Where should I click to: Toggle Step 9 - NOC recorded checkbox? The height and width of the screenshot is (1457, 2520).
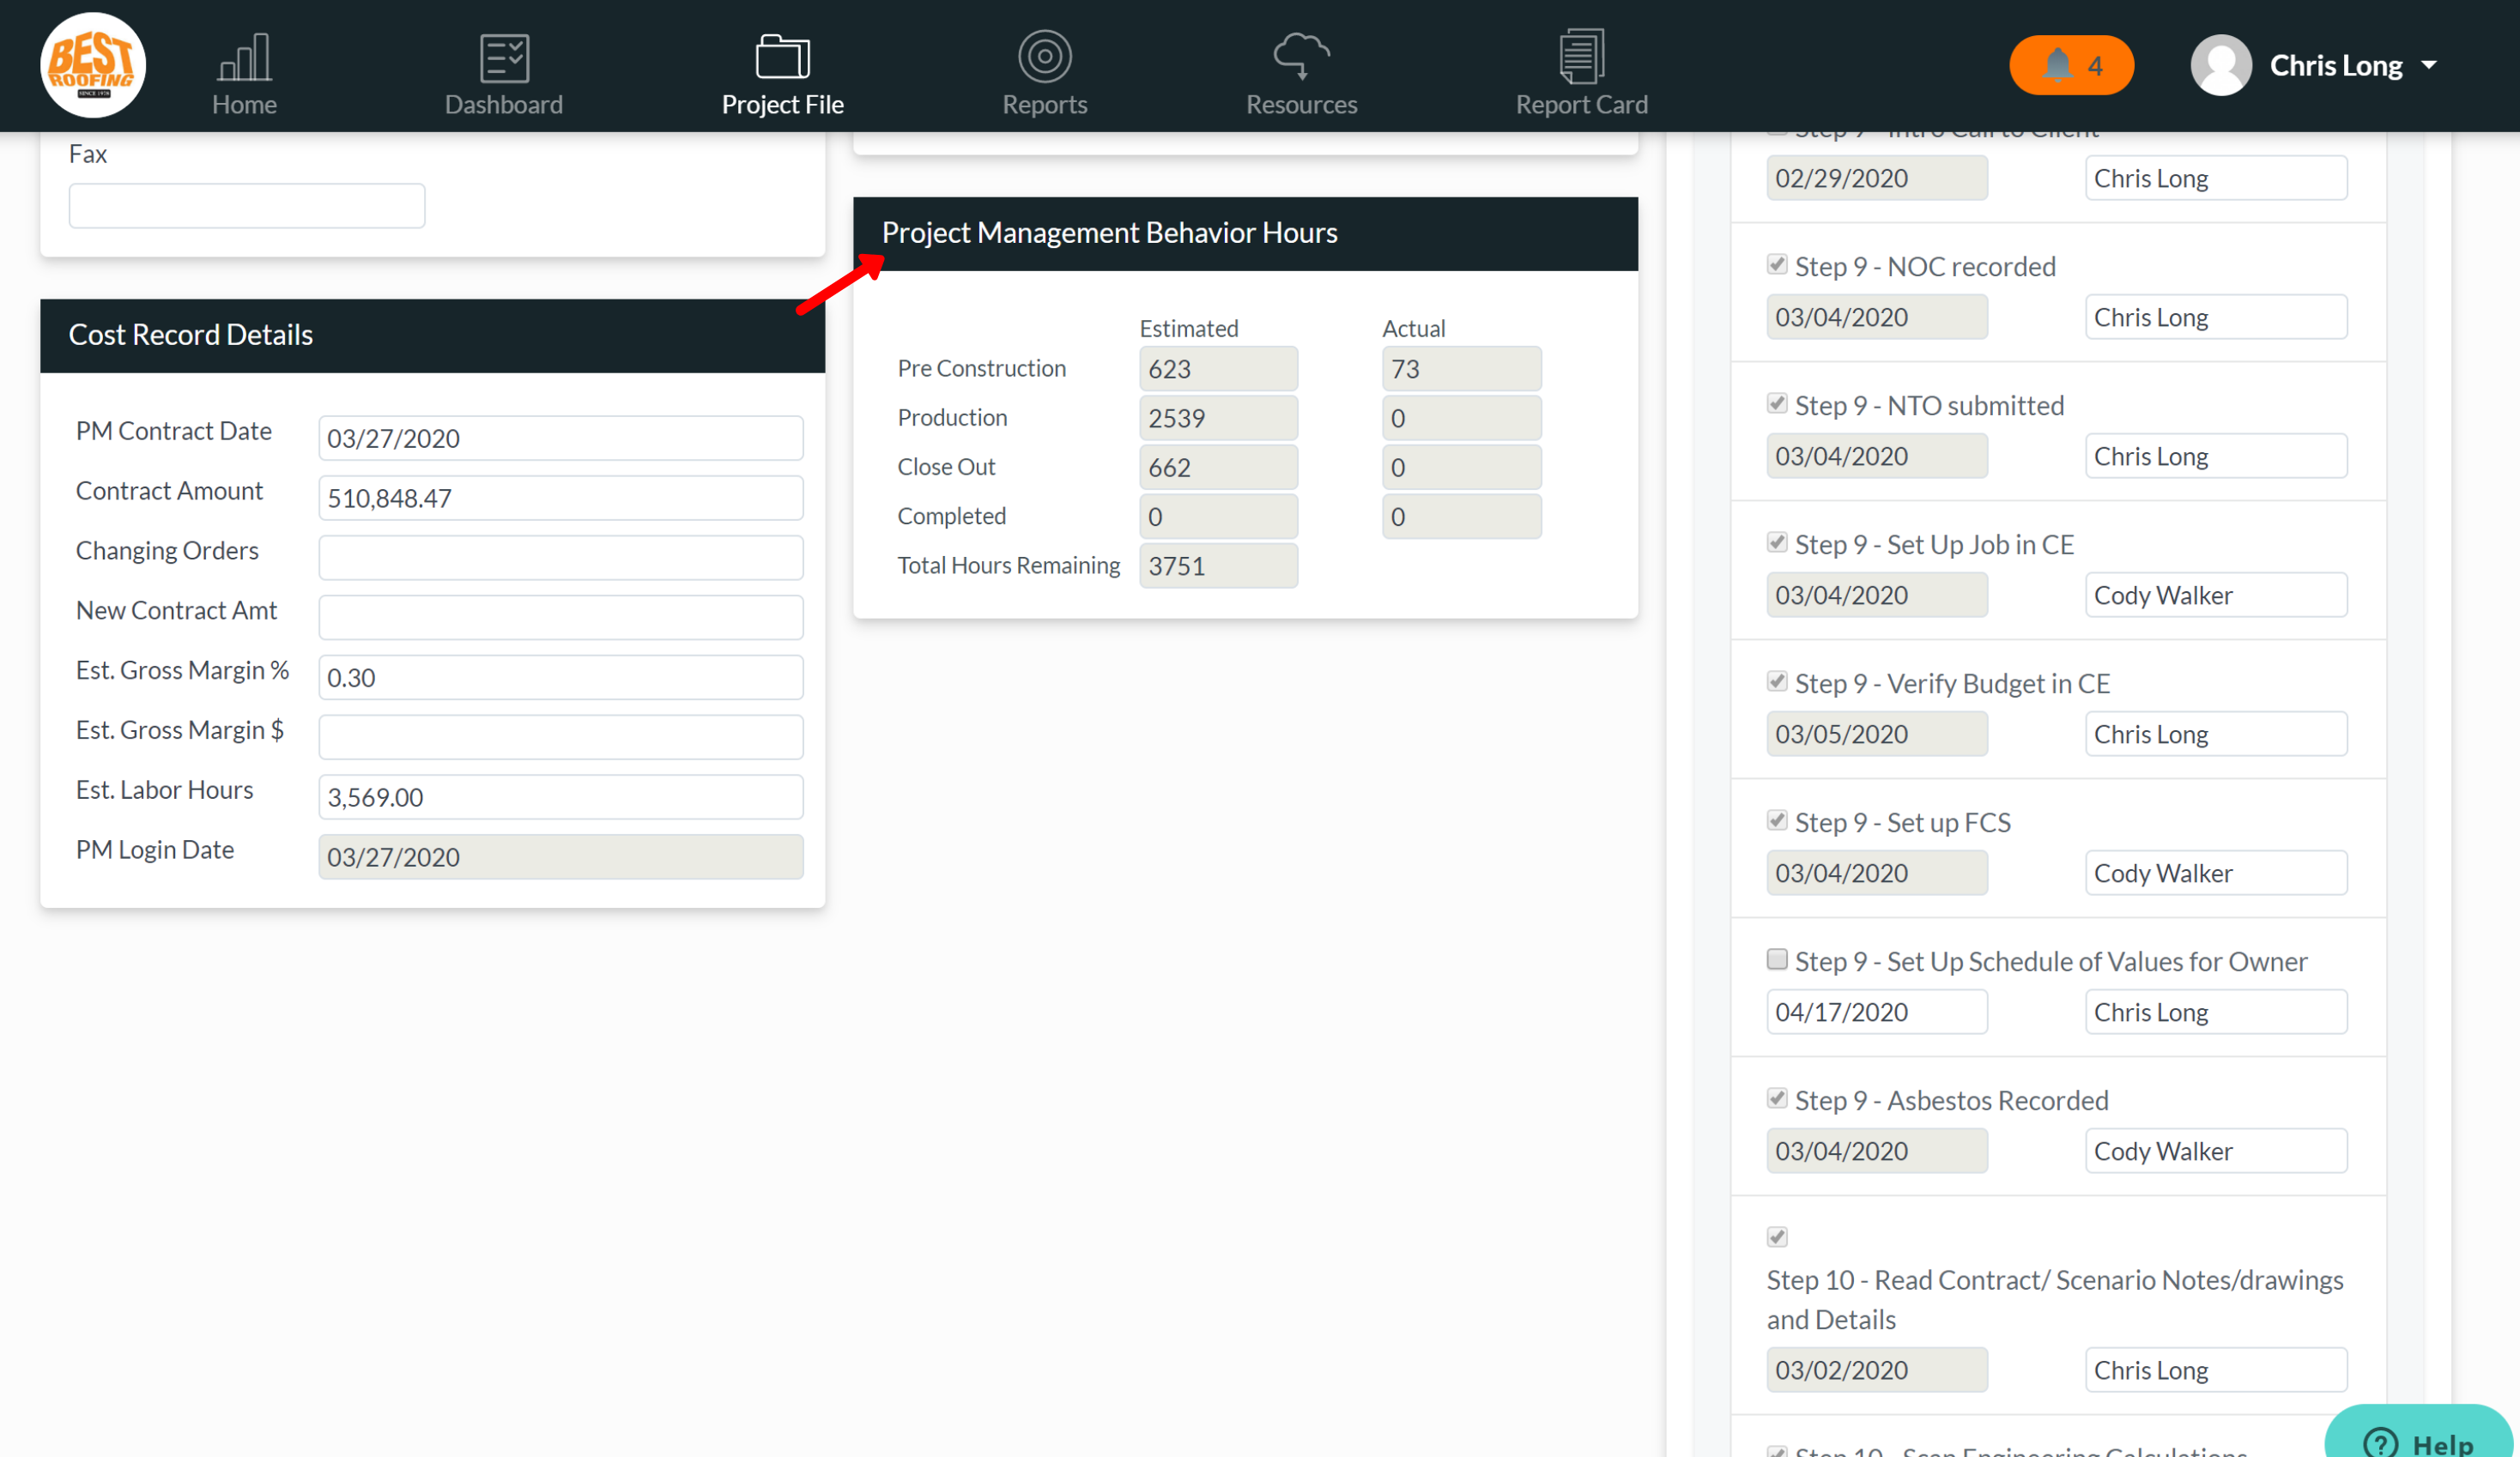(x=1776, y=265)
